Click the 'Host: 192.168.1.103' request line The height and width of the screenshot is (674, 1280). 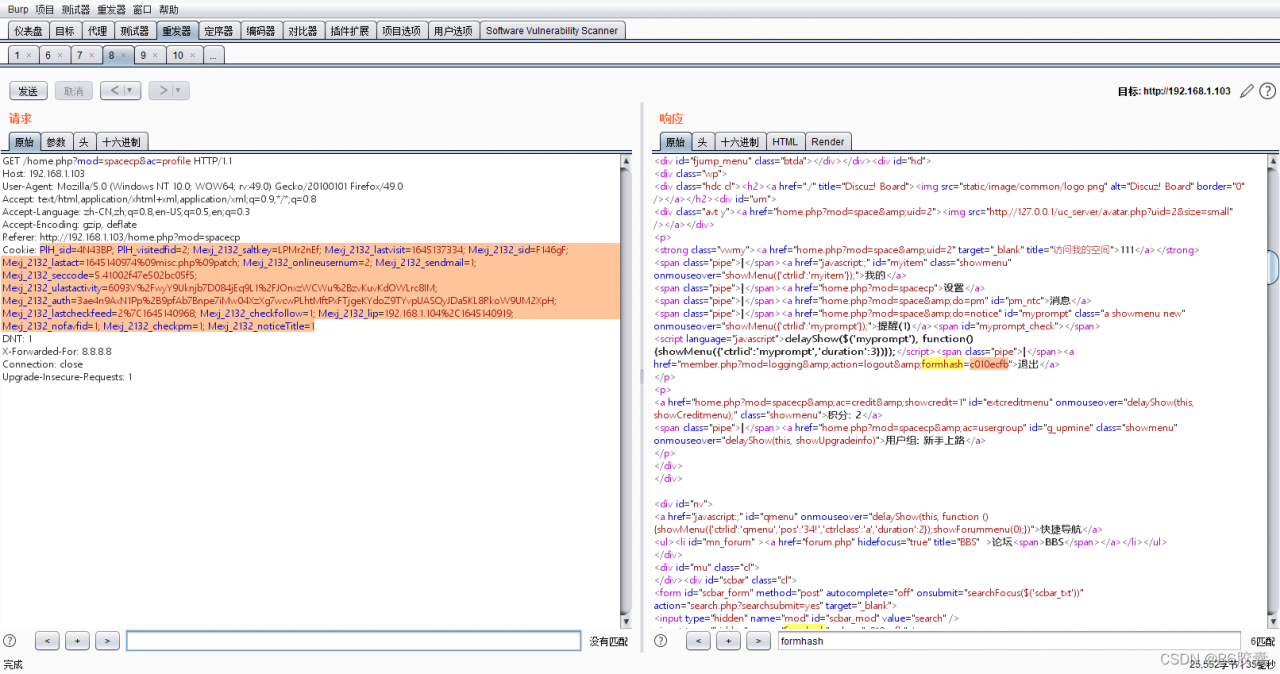tap(43, 173)
